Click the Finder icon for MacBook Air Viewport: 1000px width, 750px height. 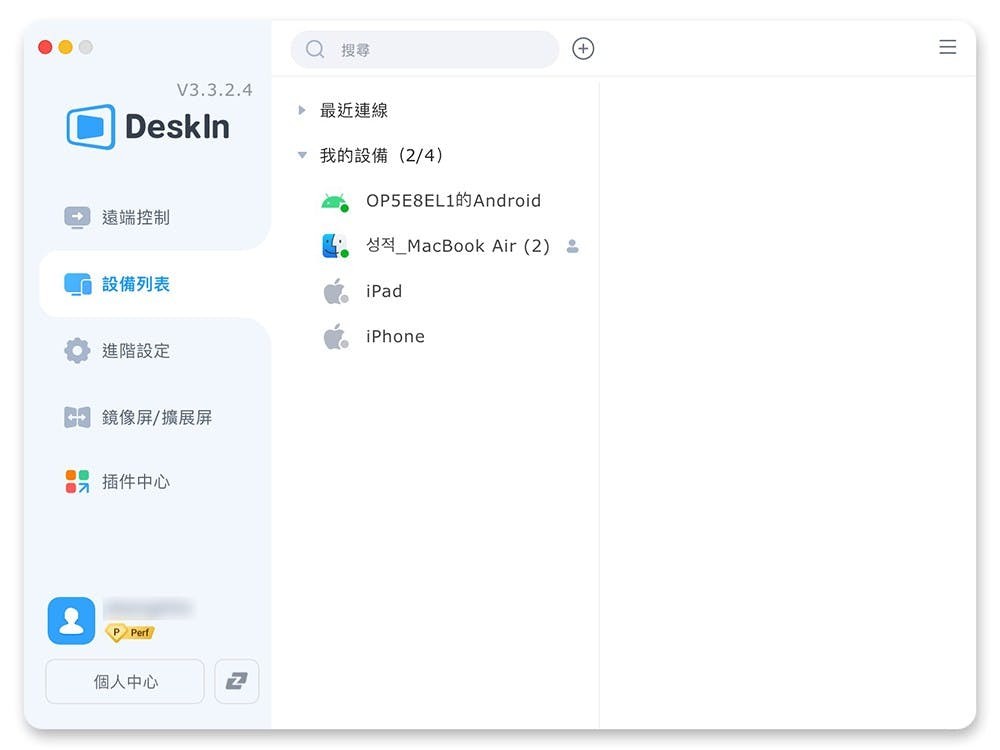pos(334,246)
